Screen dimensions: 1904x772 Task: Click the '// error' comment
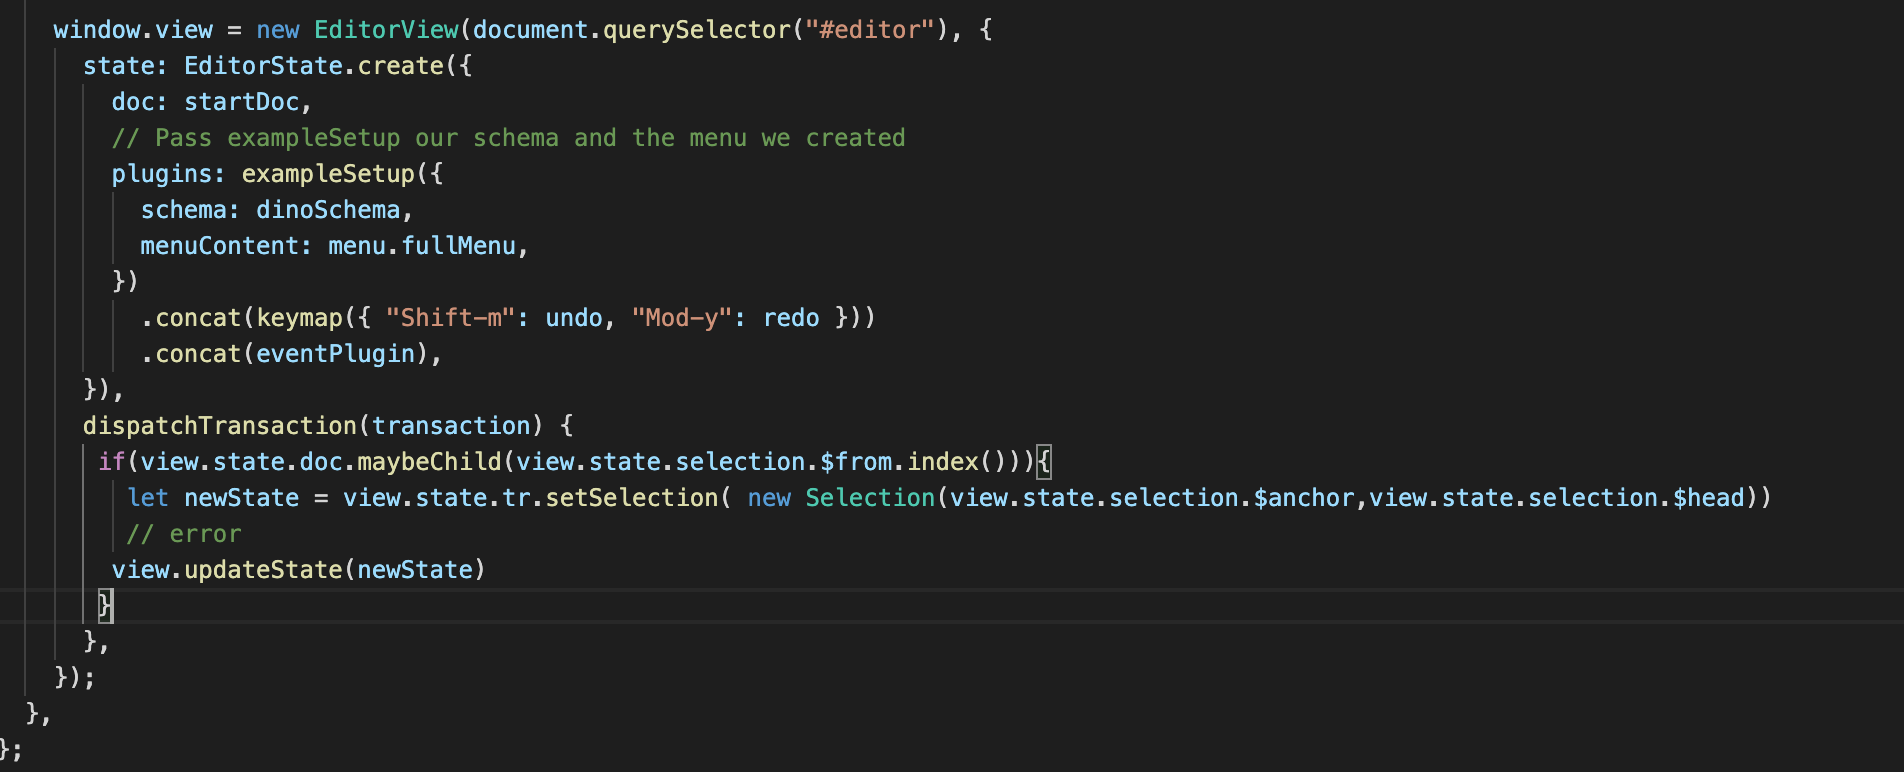point(184,533)
